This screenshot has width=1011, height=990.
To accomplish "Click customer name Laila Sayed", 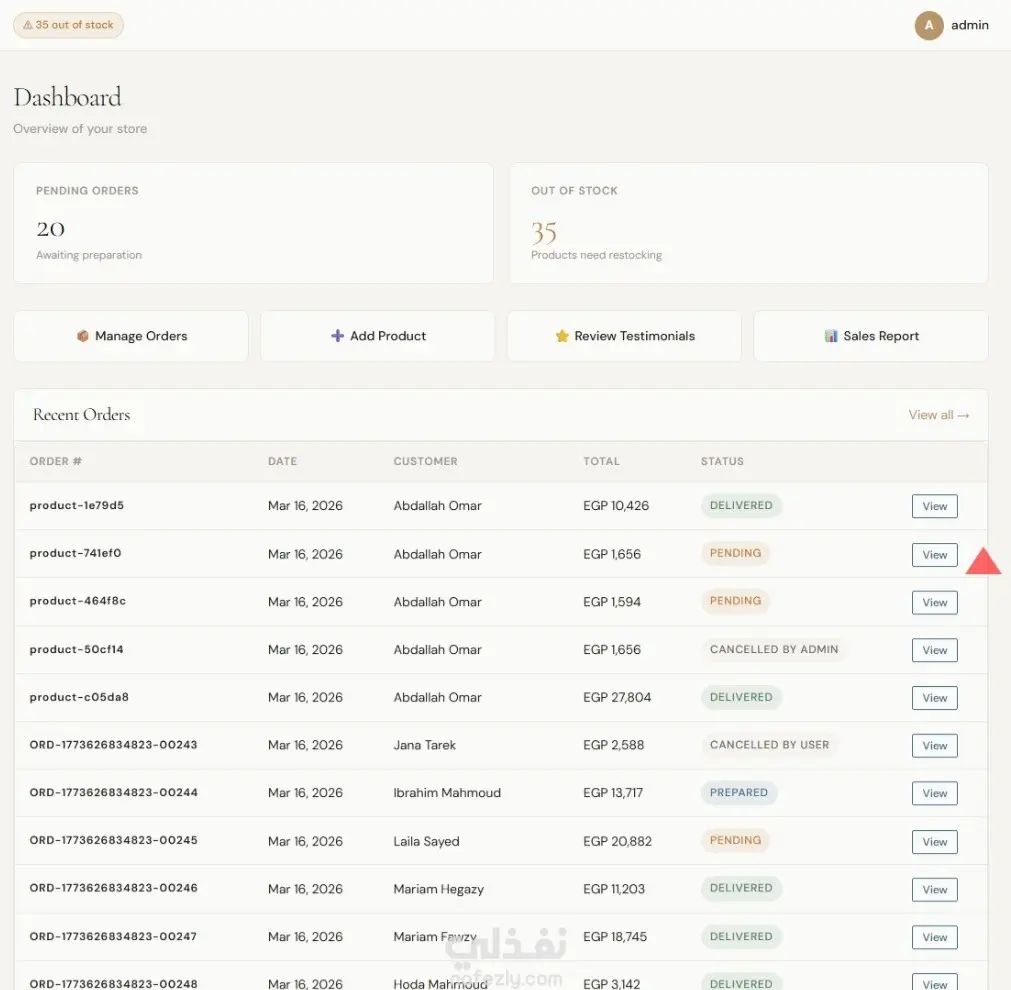I will tap(426, 841).
